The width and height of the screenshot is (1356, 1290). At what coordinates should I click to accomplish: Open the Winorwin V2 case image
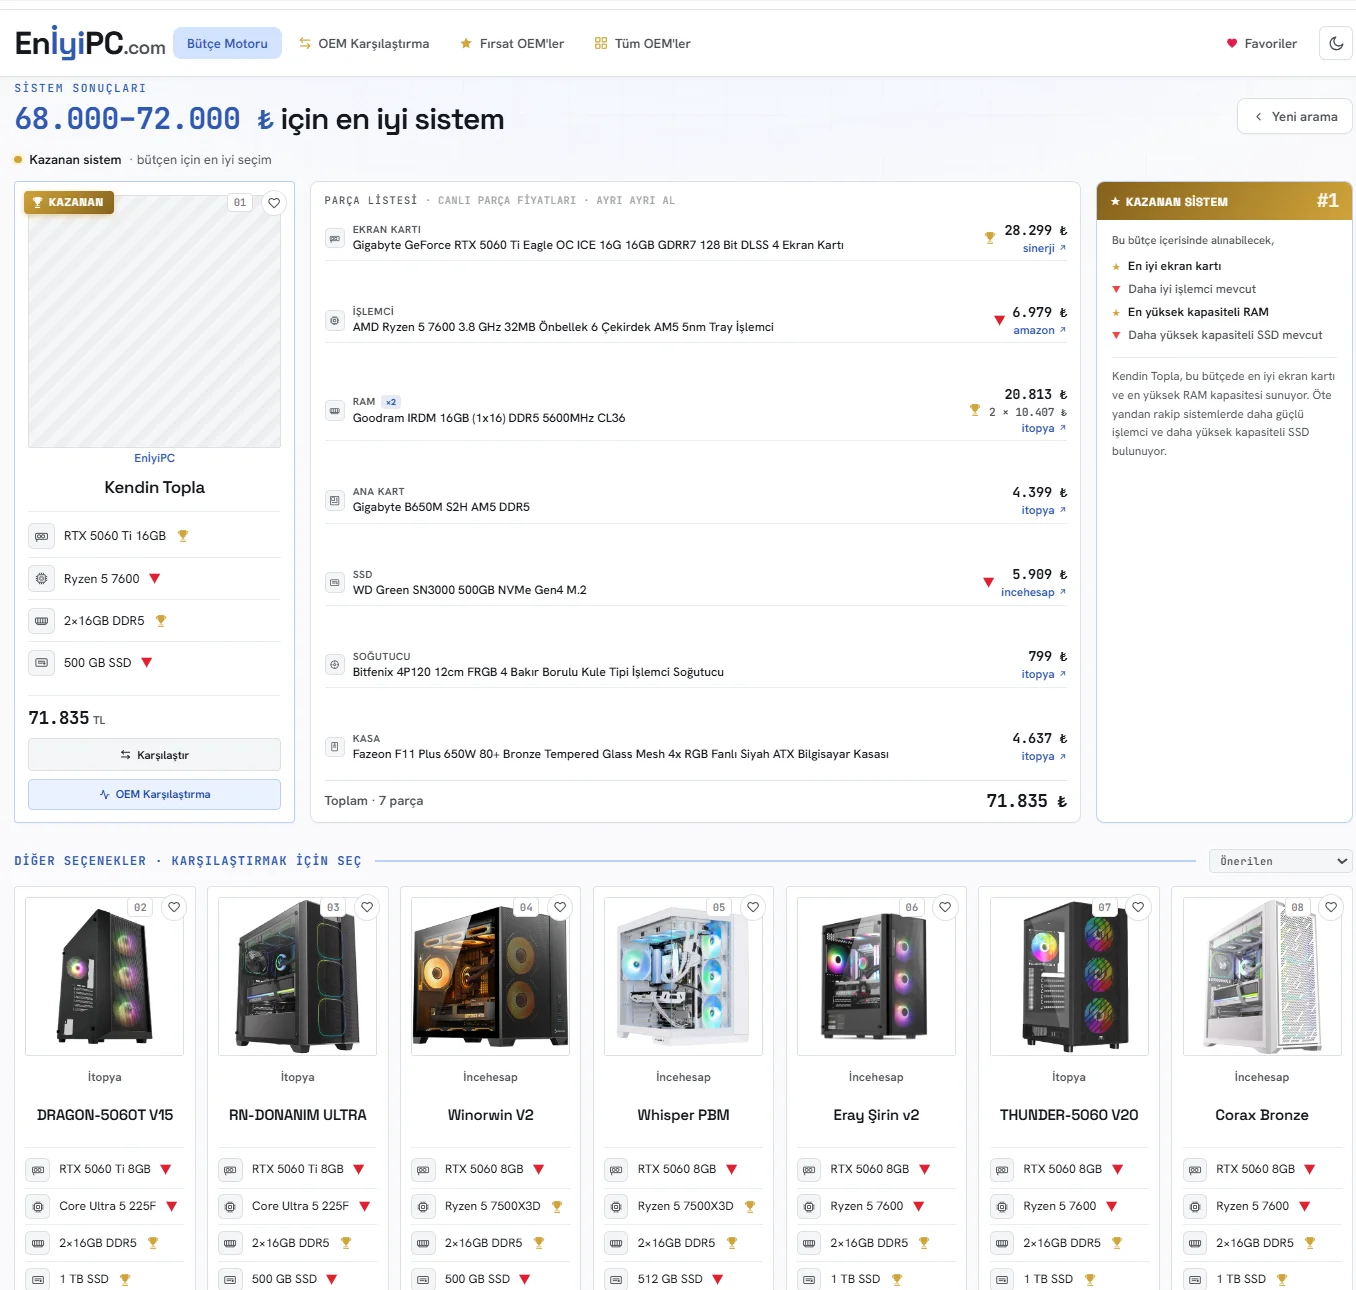[490, 976]
